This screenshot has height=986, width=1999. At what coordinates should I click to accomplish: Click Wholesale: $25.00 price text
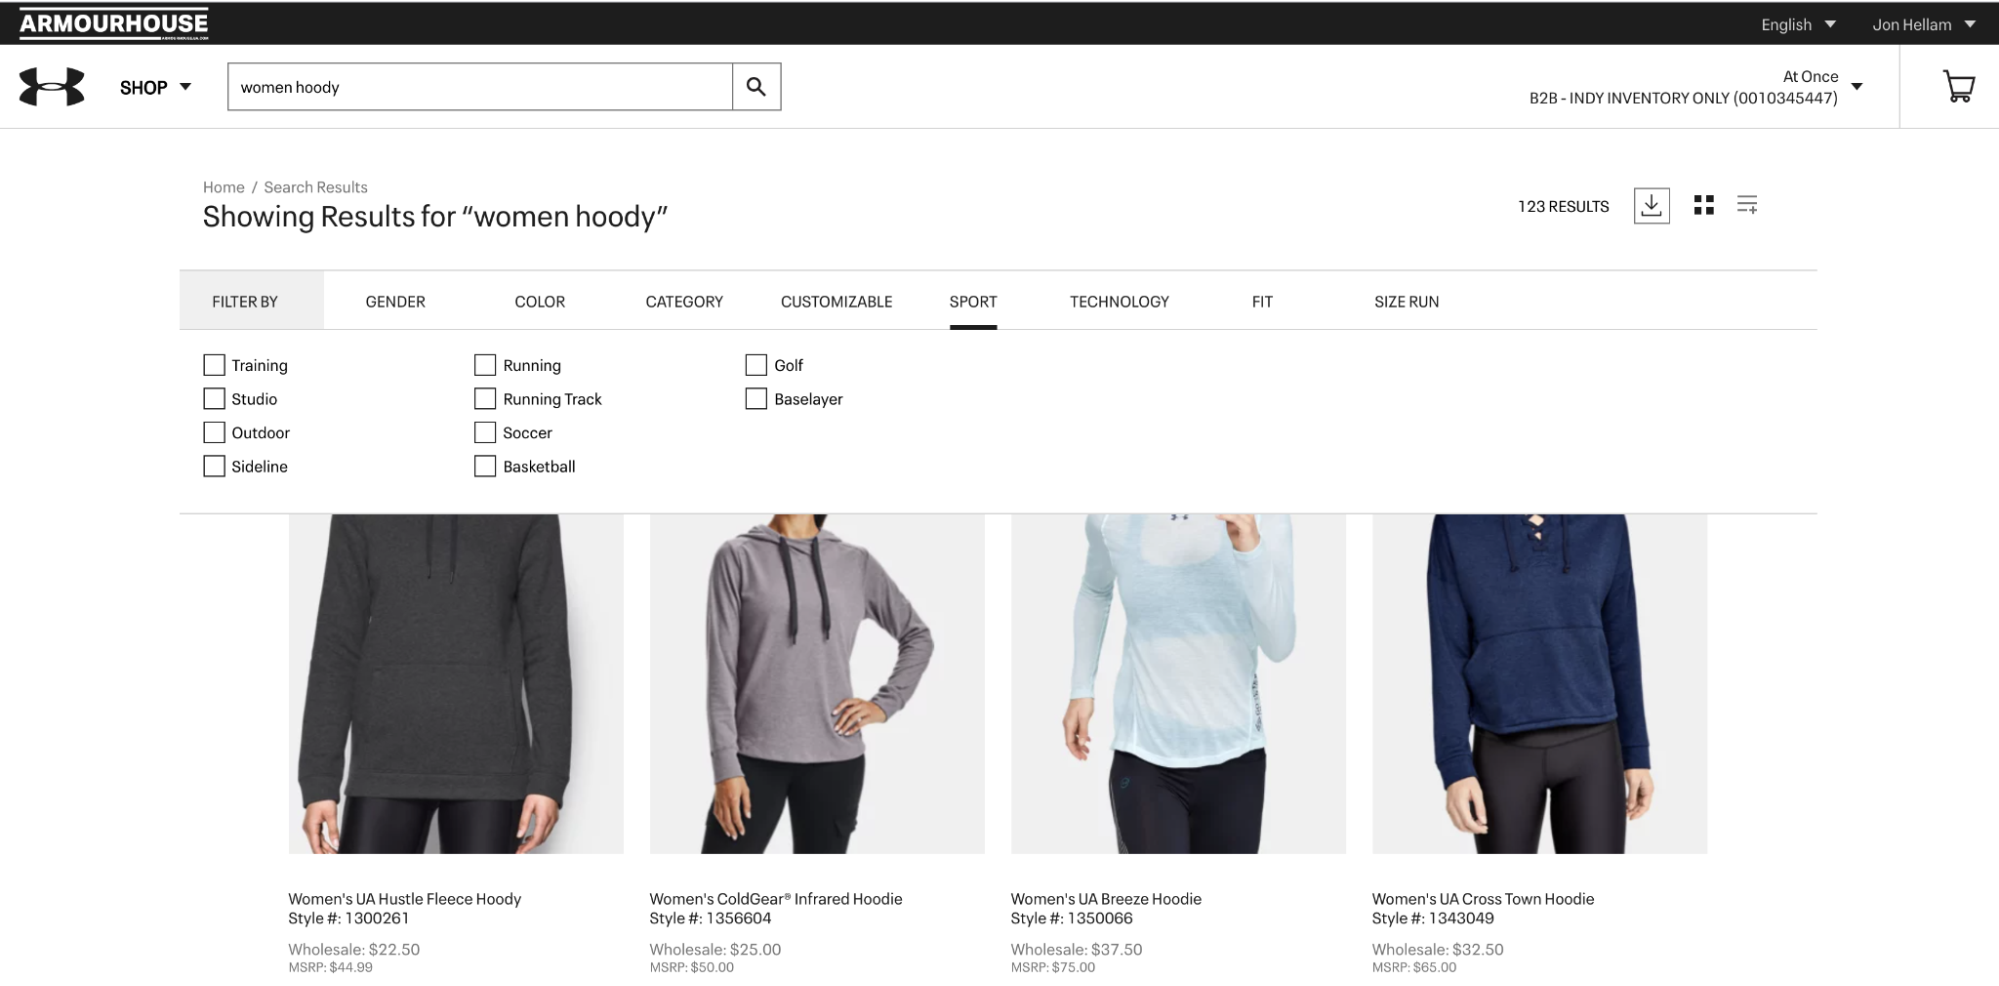click(715, 949)
